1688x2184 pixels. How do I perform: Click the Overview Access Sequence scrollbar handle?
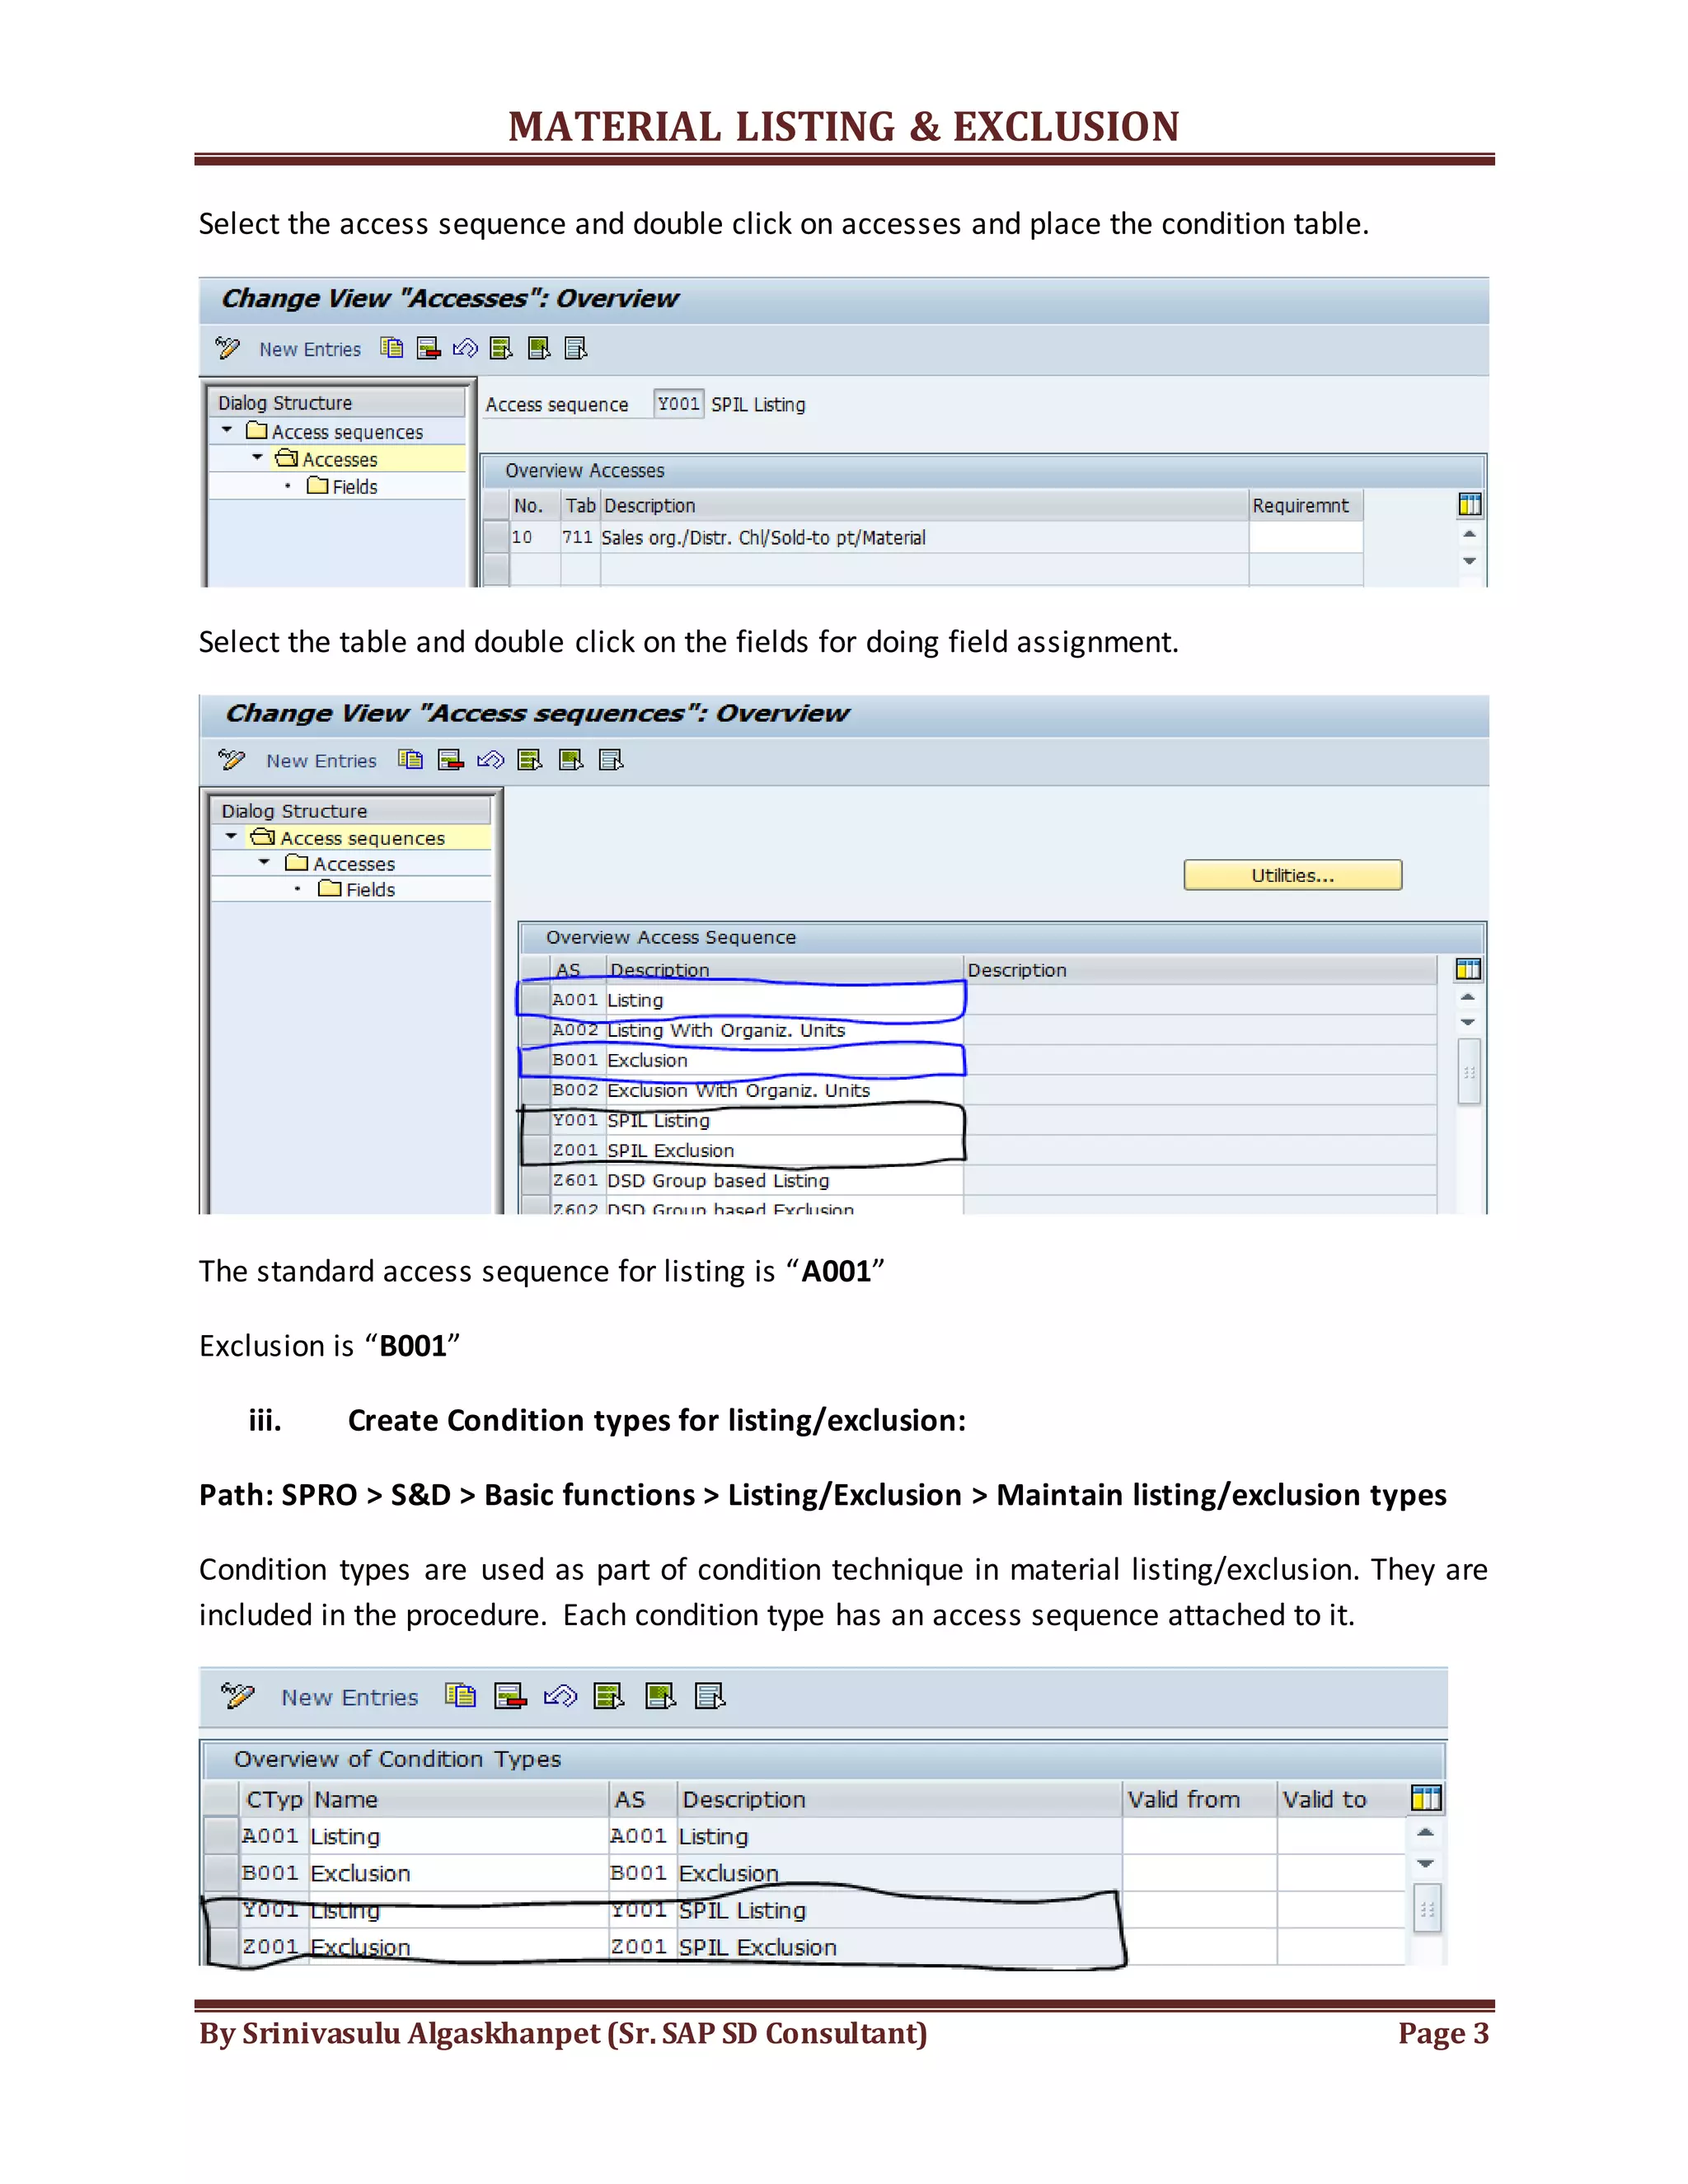(x=1469, y=1071)
